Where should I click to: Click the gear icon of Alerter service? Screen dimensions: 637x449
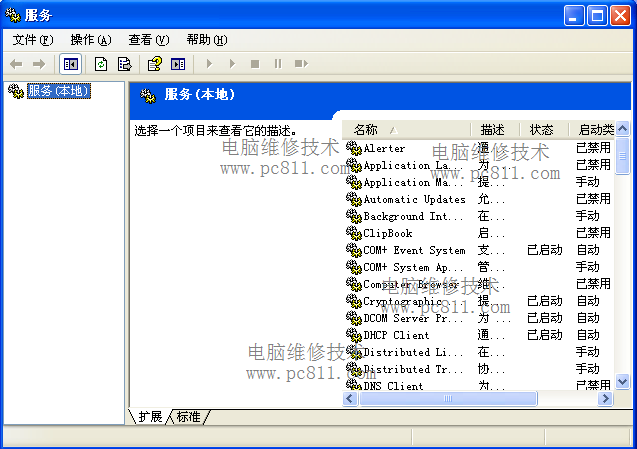pyautogui.click(x=354, y=148)
